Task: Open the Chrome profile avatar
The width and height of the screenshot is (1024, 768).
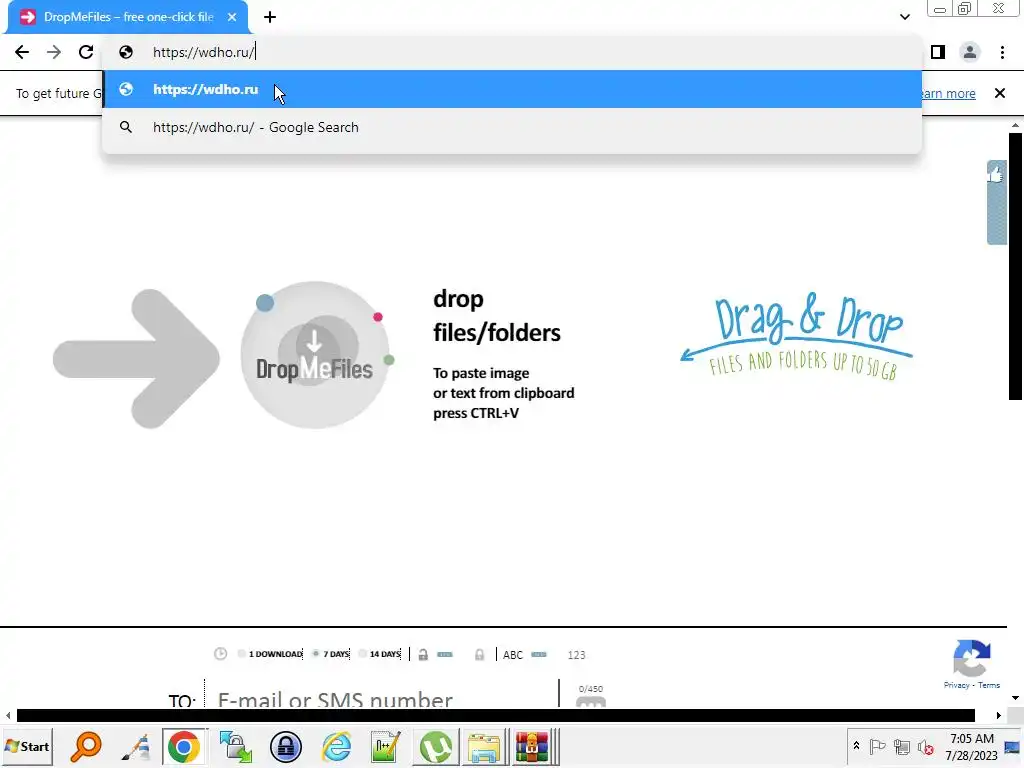Action: coord(970,52)
